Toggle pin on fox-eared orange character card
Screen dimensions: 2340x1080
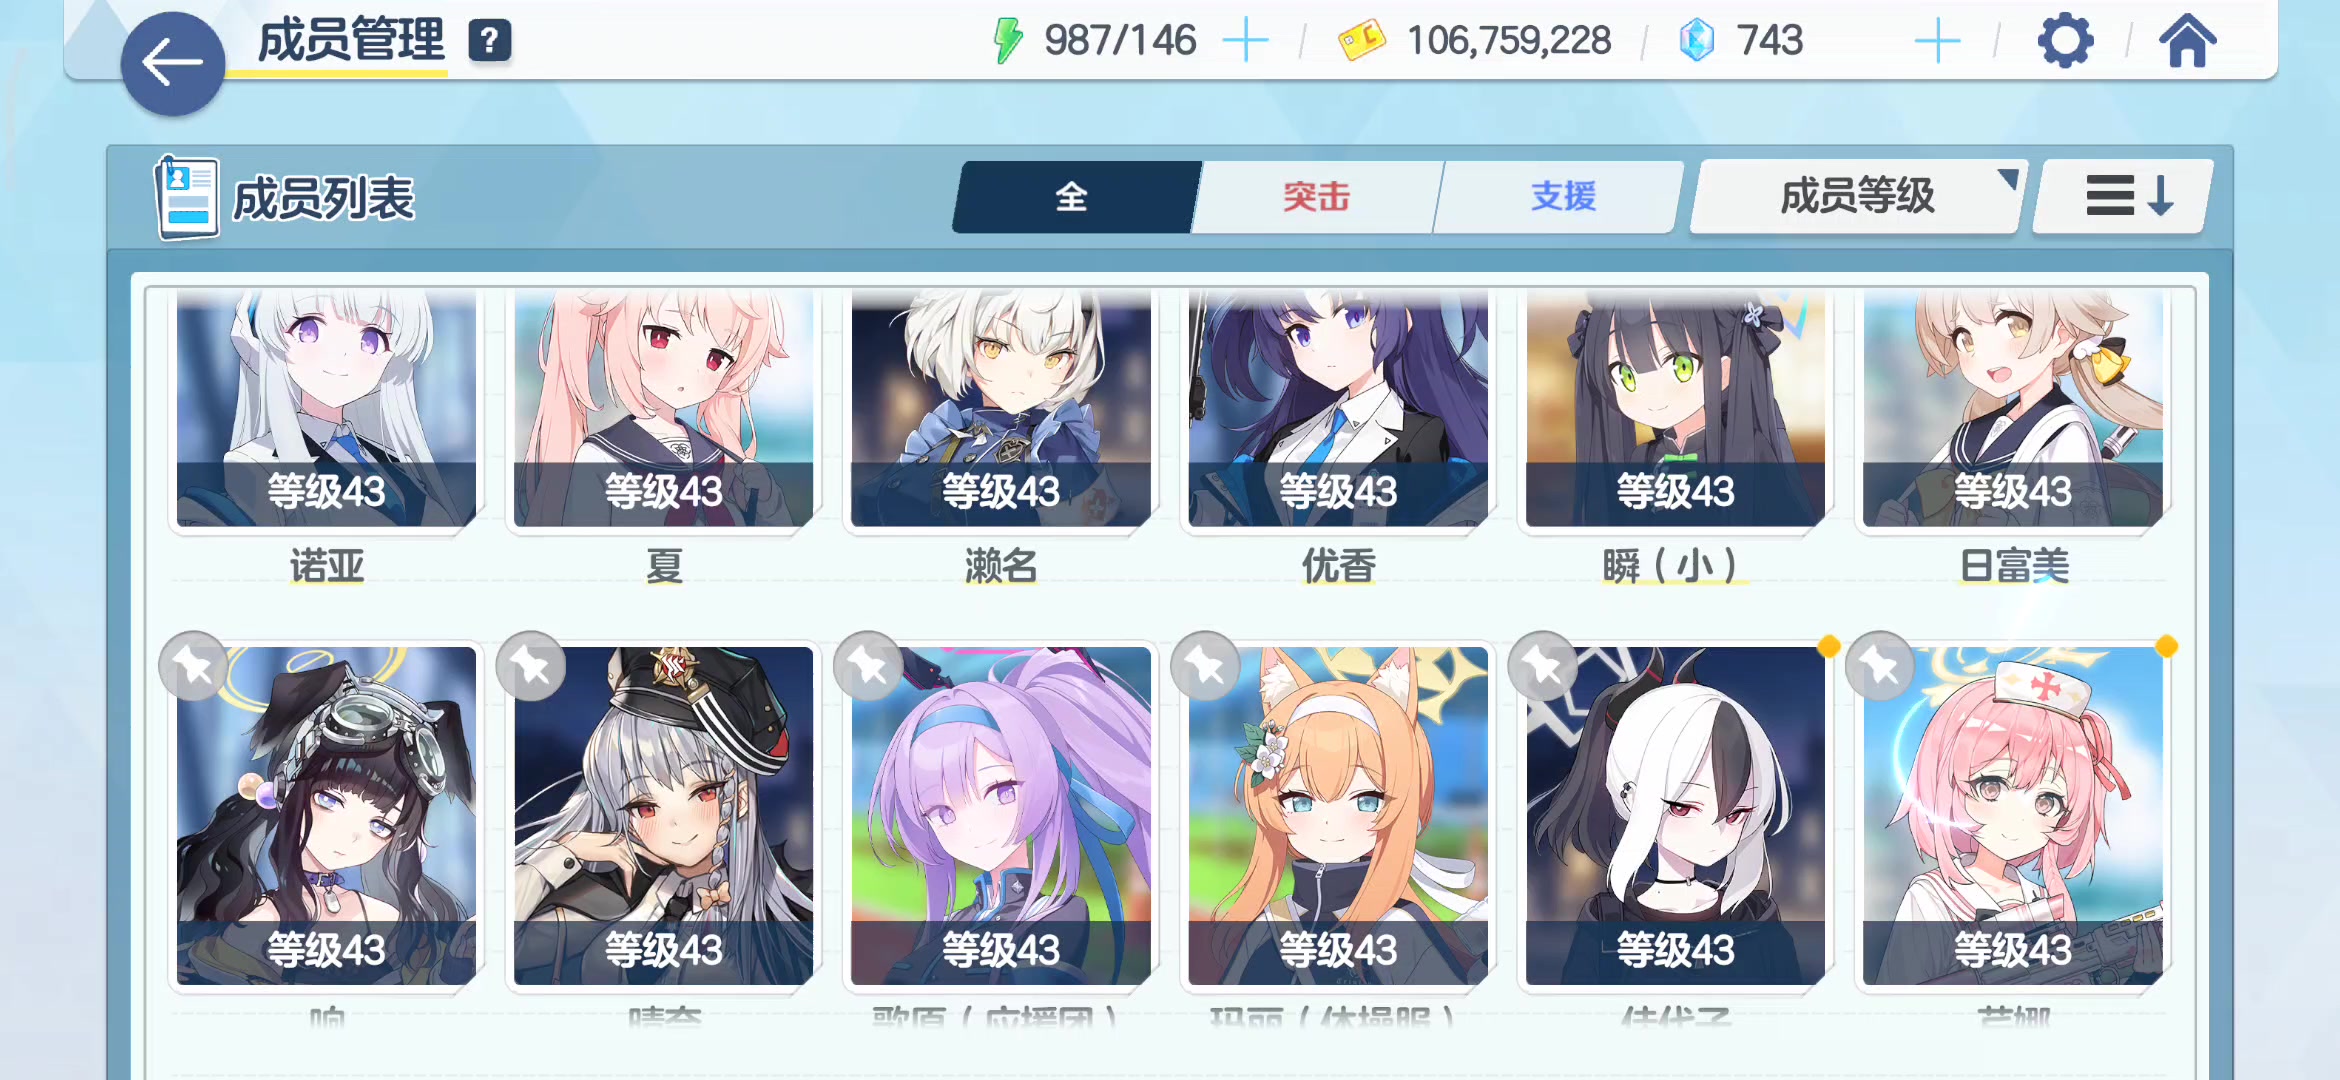(1206, 665)
